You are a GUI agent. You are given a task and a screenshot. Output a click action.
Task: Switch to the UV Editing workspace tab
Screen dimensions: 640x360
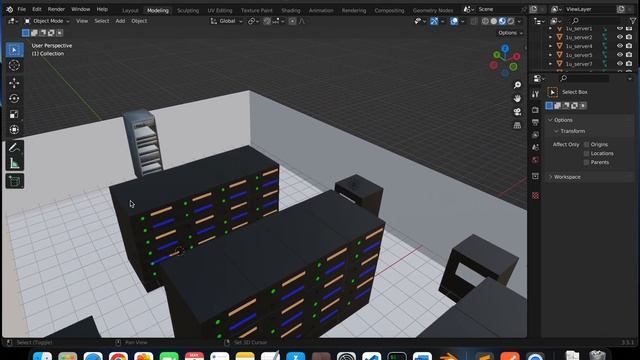tap(220, 10)
